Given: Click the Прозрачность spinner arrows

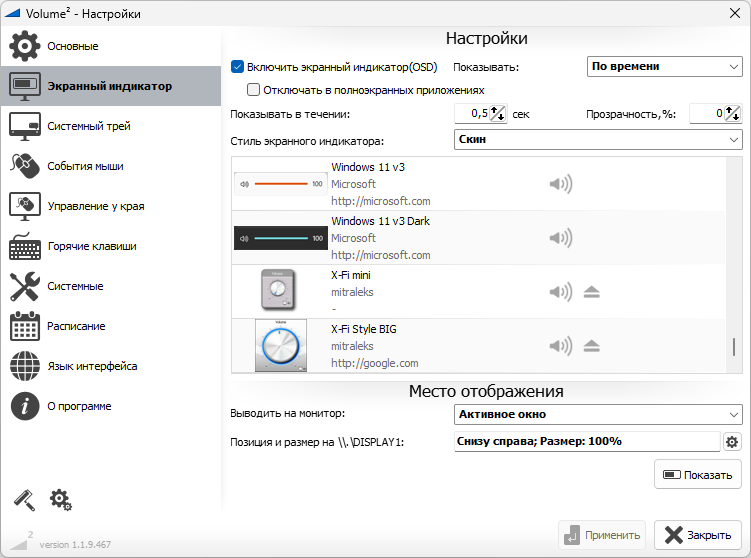Looking at the screenshot, I should point(732,114).
